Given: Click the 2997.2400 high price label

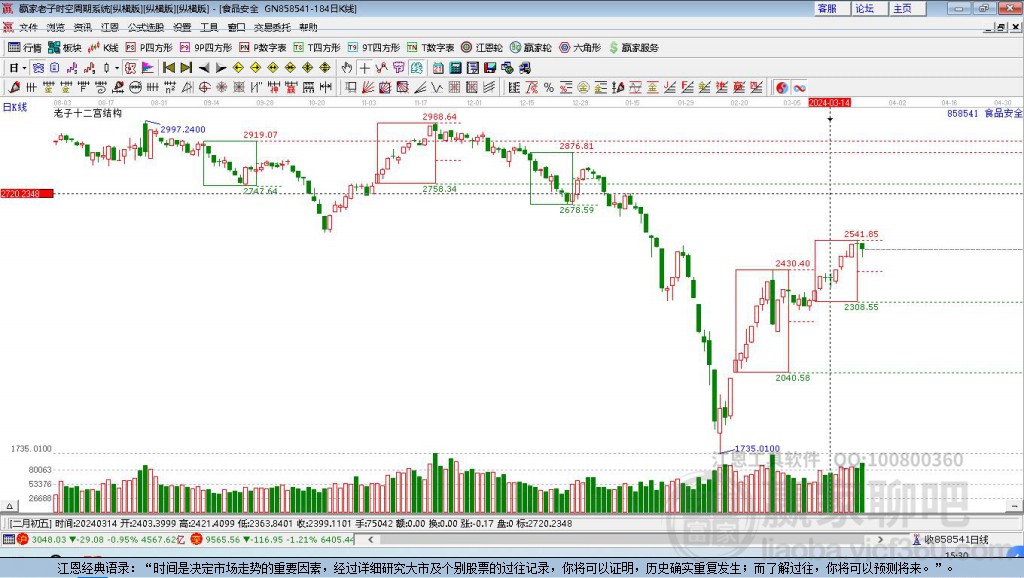Looking at the screenshot, I should click(183, 129).
